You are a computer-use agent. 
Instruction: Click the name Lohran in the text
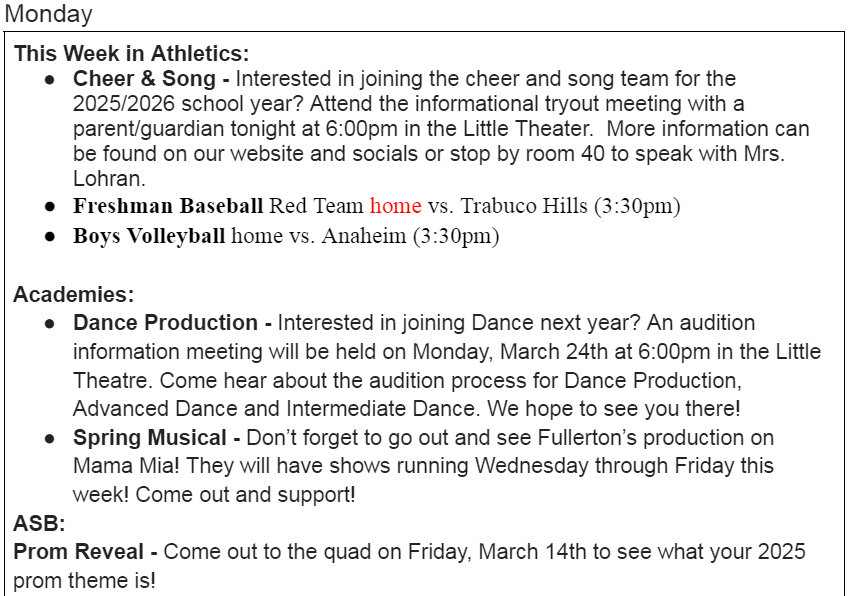tap(109, 179)
